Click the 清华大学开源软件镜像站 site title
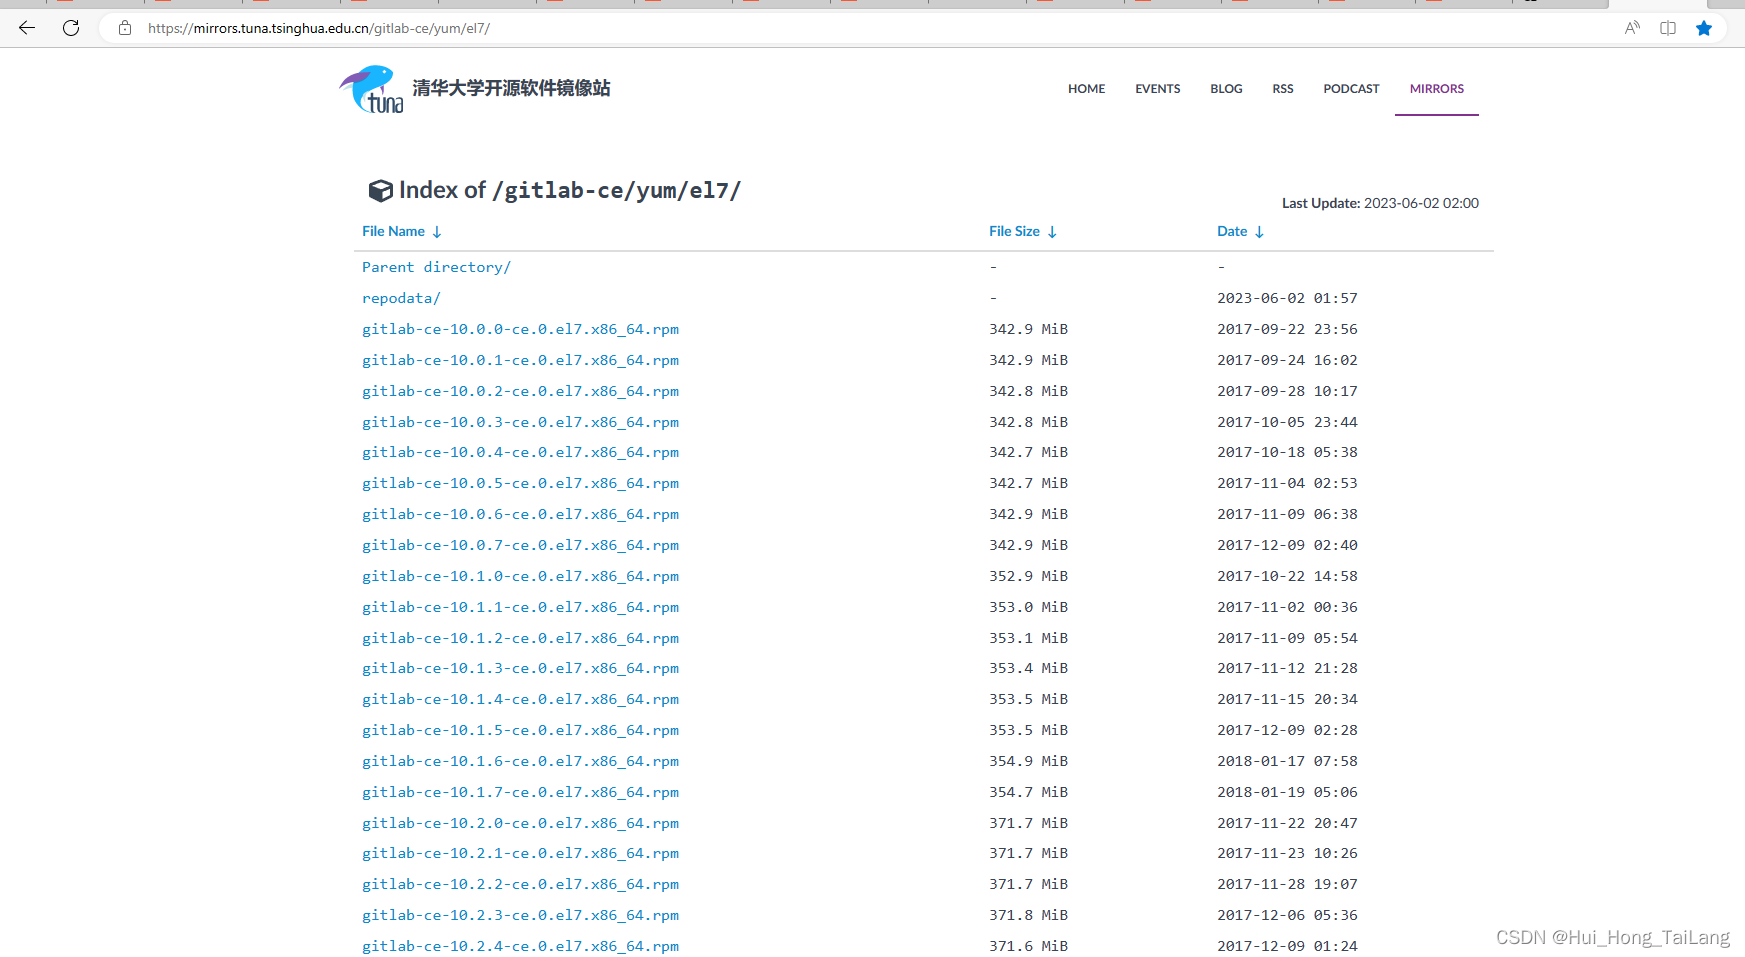1745x957 pixels. 511,88
